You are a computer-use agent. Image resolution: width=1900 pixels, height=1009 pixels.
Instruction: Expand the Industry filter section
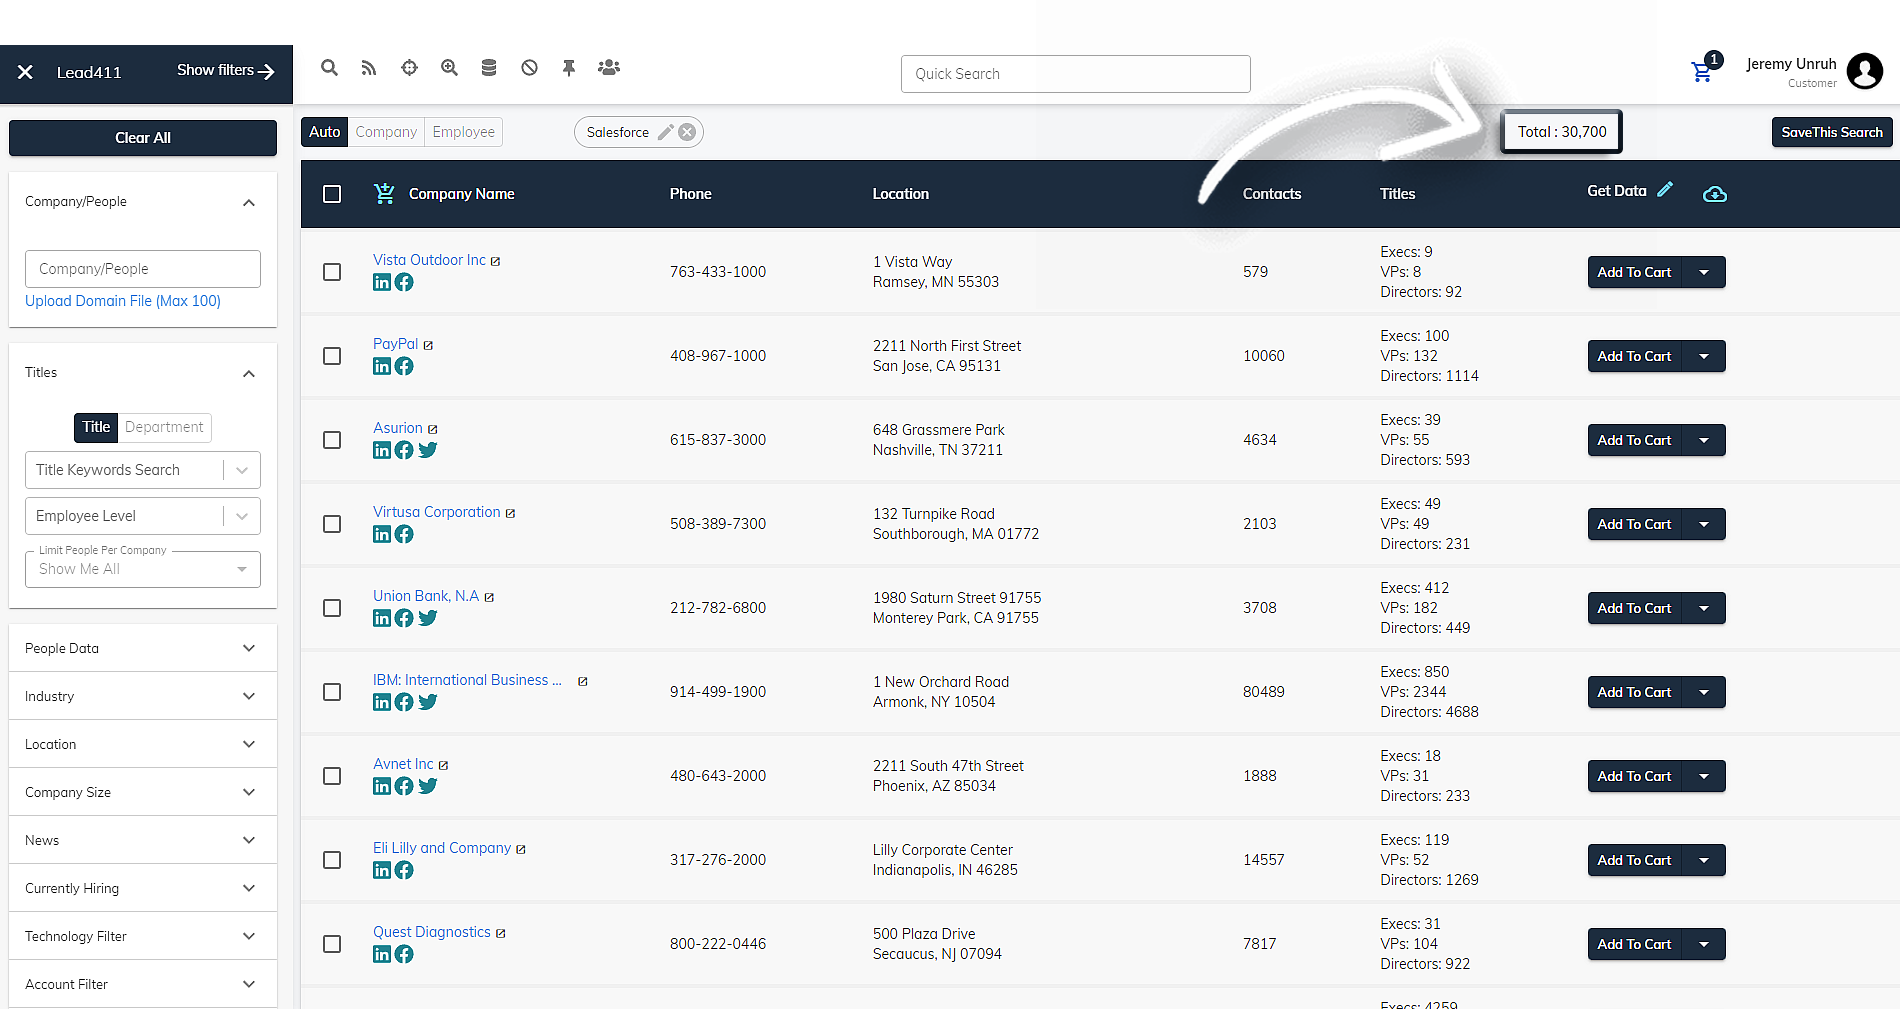pyautogui.click(x=142, y=696)
